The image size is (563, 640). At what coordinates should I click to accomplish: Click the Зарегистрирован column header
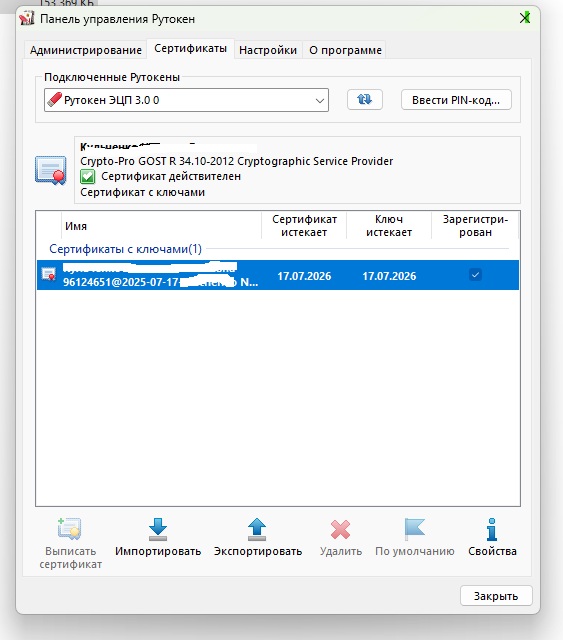(x=475, y=226)
